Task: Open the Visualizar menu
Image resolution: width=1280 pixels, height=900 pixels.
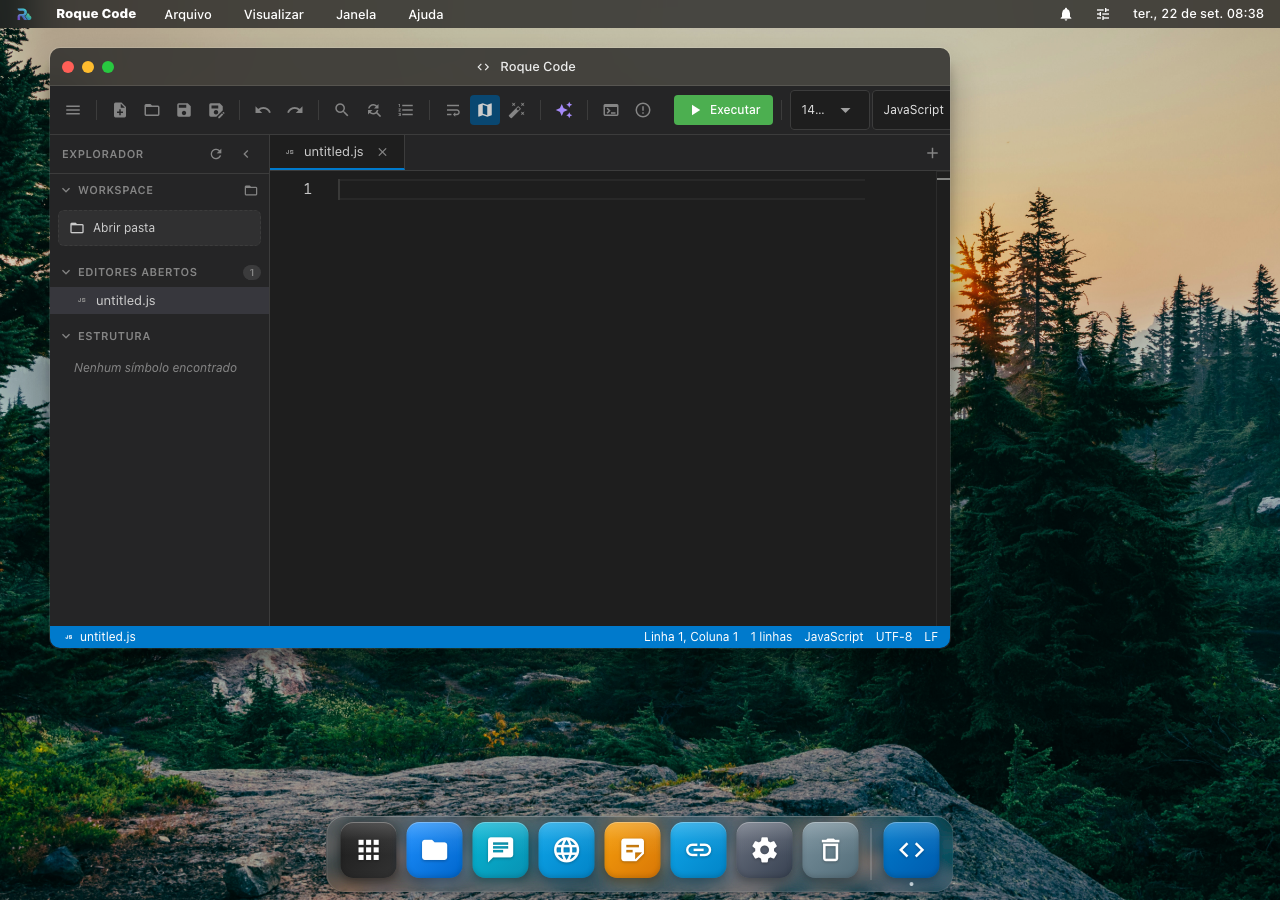Action: (274, 14)
